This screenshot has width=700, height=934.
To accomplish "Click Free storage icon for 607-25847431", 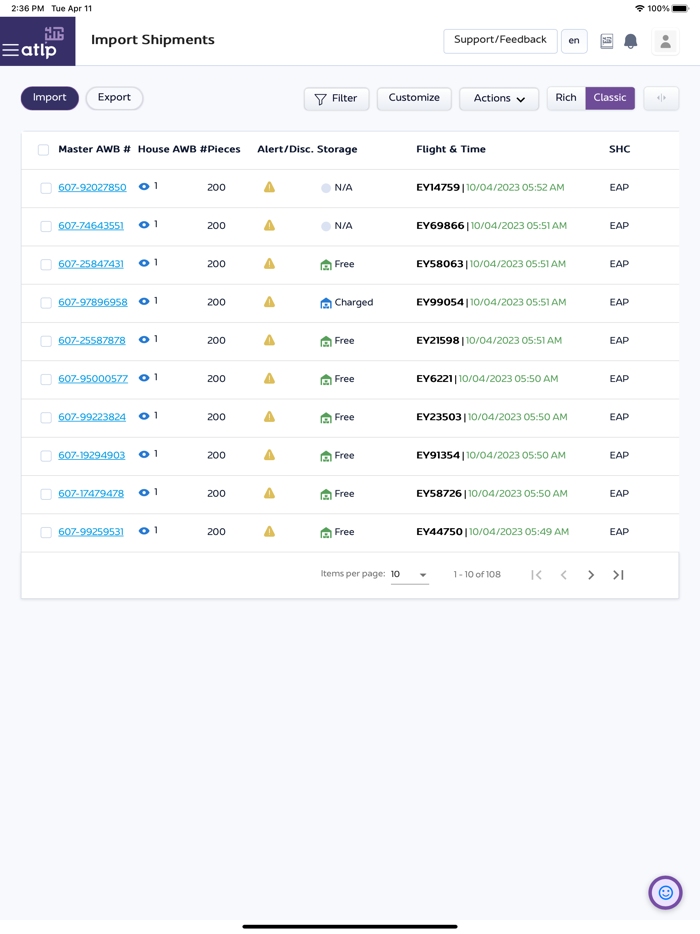I will click(326, 265).
